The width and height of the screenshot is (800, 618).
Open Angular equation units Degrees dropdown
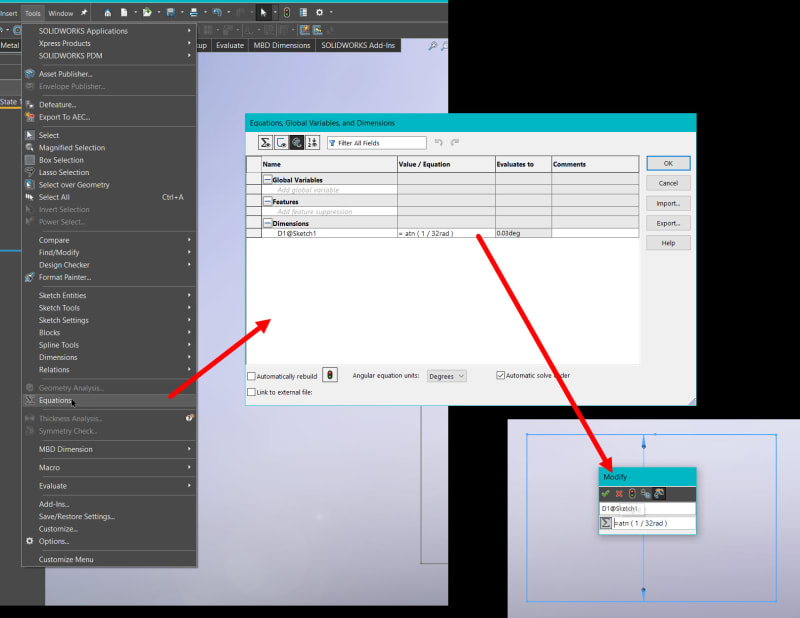446,376
